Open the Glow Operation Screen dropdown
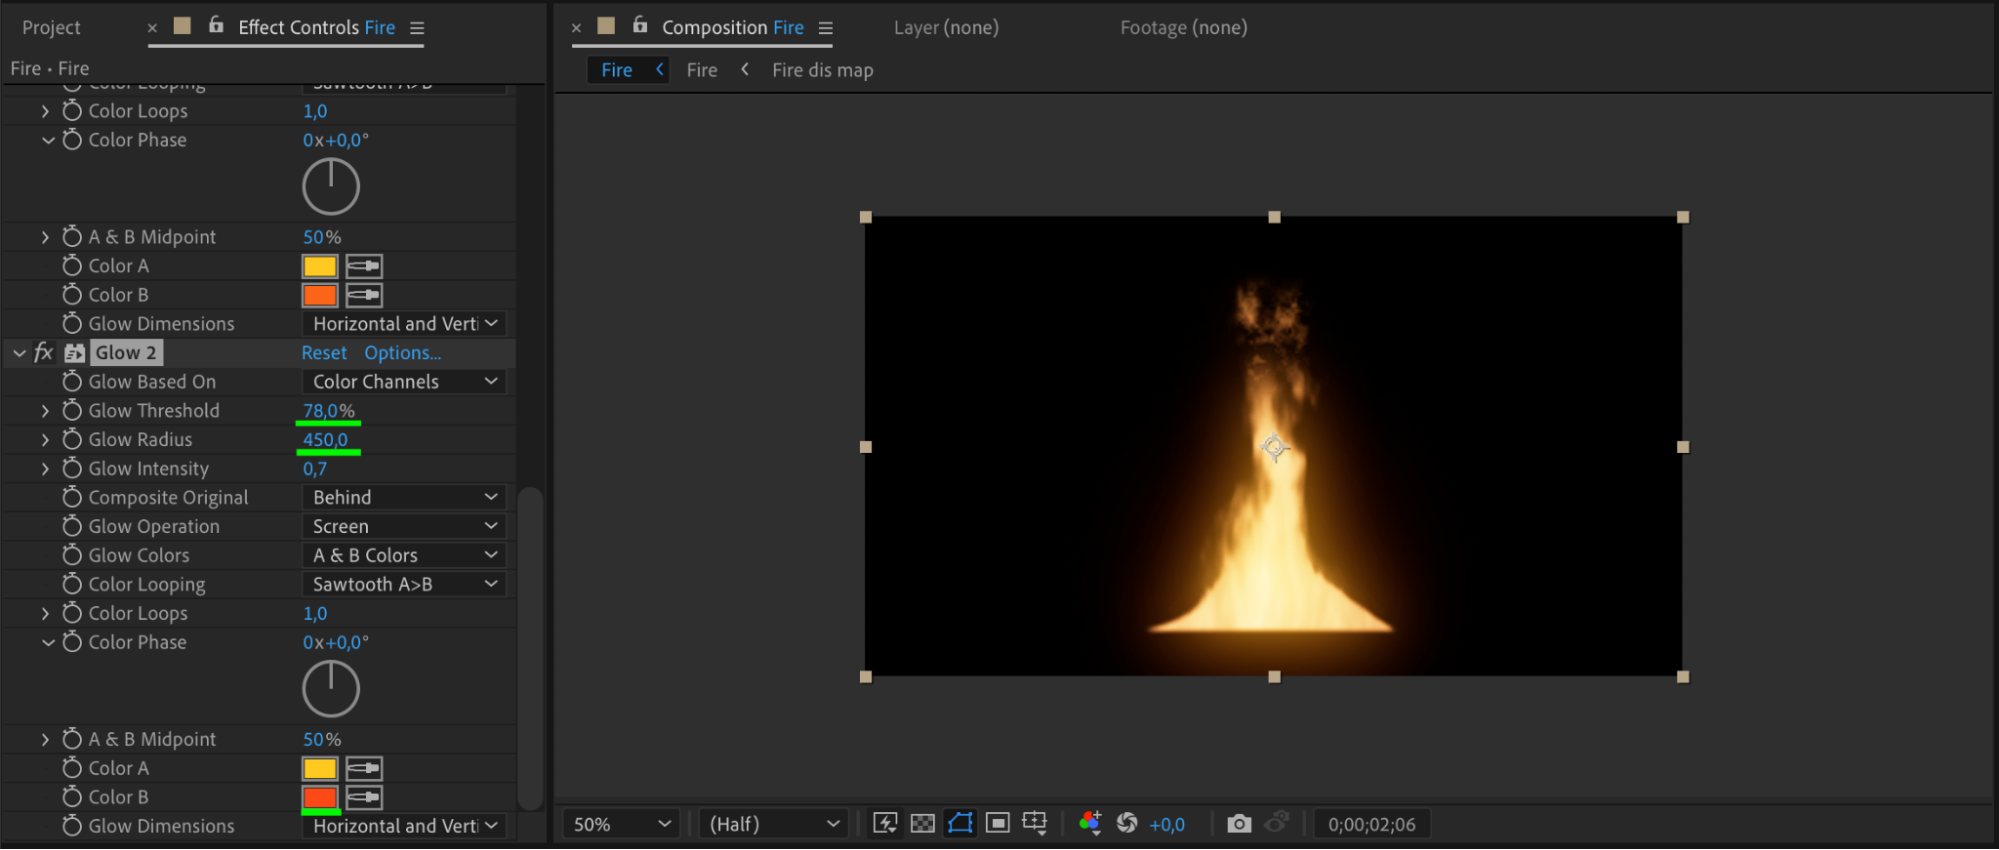 tap(404, 527)
